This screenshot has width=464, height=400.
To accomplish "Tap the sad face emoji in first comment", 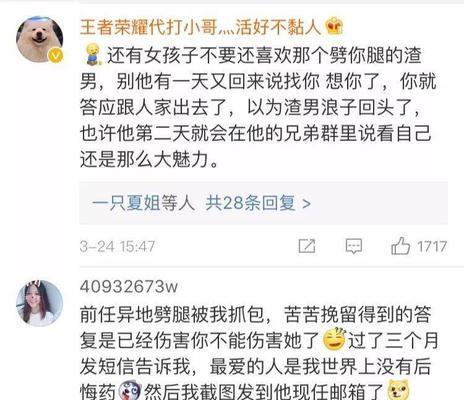I will (x=92, y=55).
